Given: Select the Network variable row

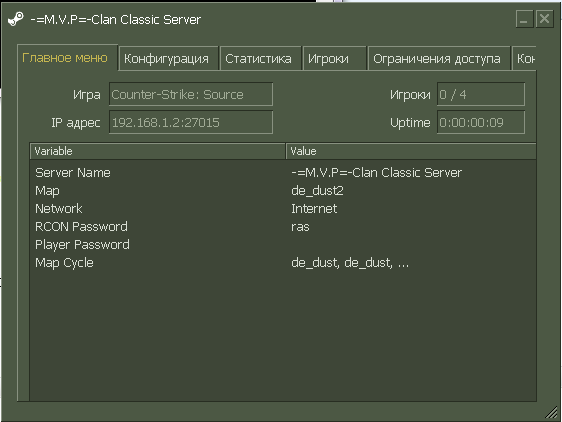Looking at the screenshot, I should 283,209.
